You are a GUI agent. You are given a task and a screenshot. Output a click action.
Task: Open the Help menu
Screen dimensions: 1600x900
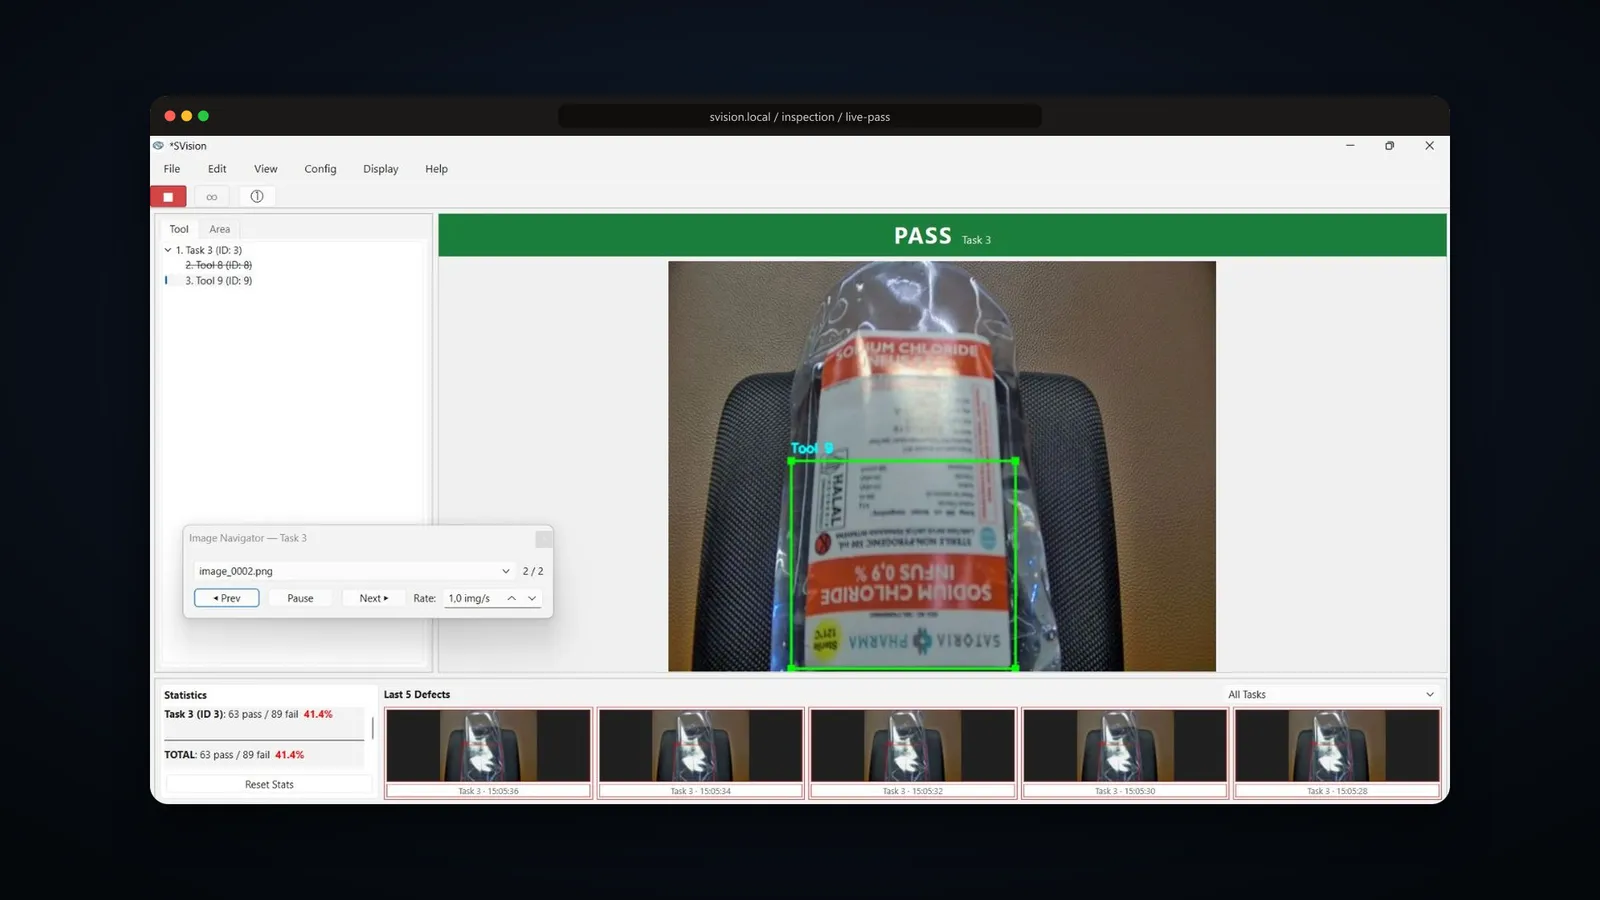click(x=436, y=169)
